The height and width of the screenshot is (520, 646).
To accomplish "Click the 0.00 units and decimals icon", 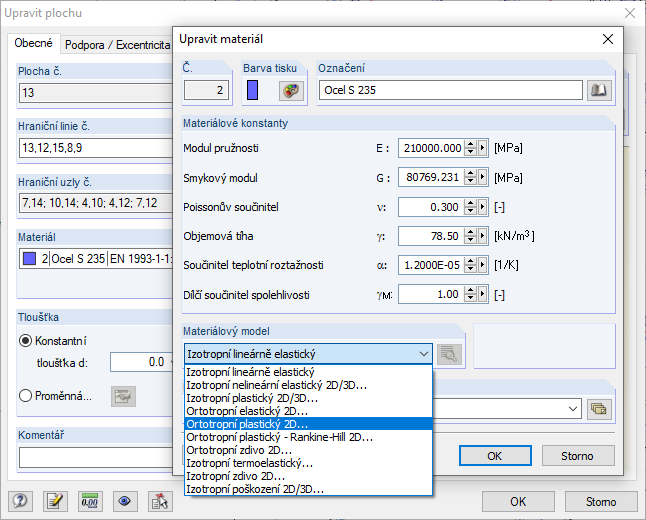I will [x=90, y=502].
